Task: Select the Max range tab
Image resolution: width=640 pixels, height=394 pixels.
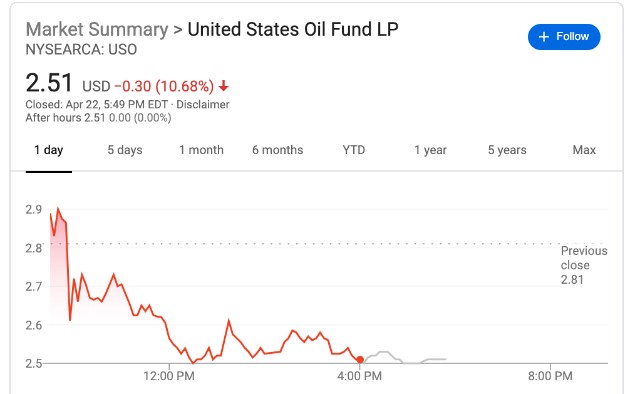Action: coord(584,150)
